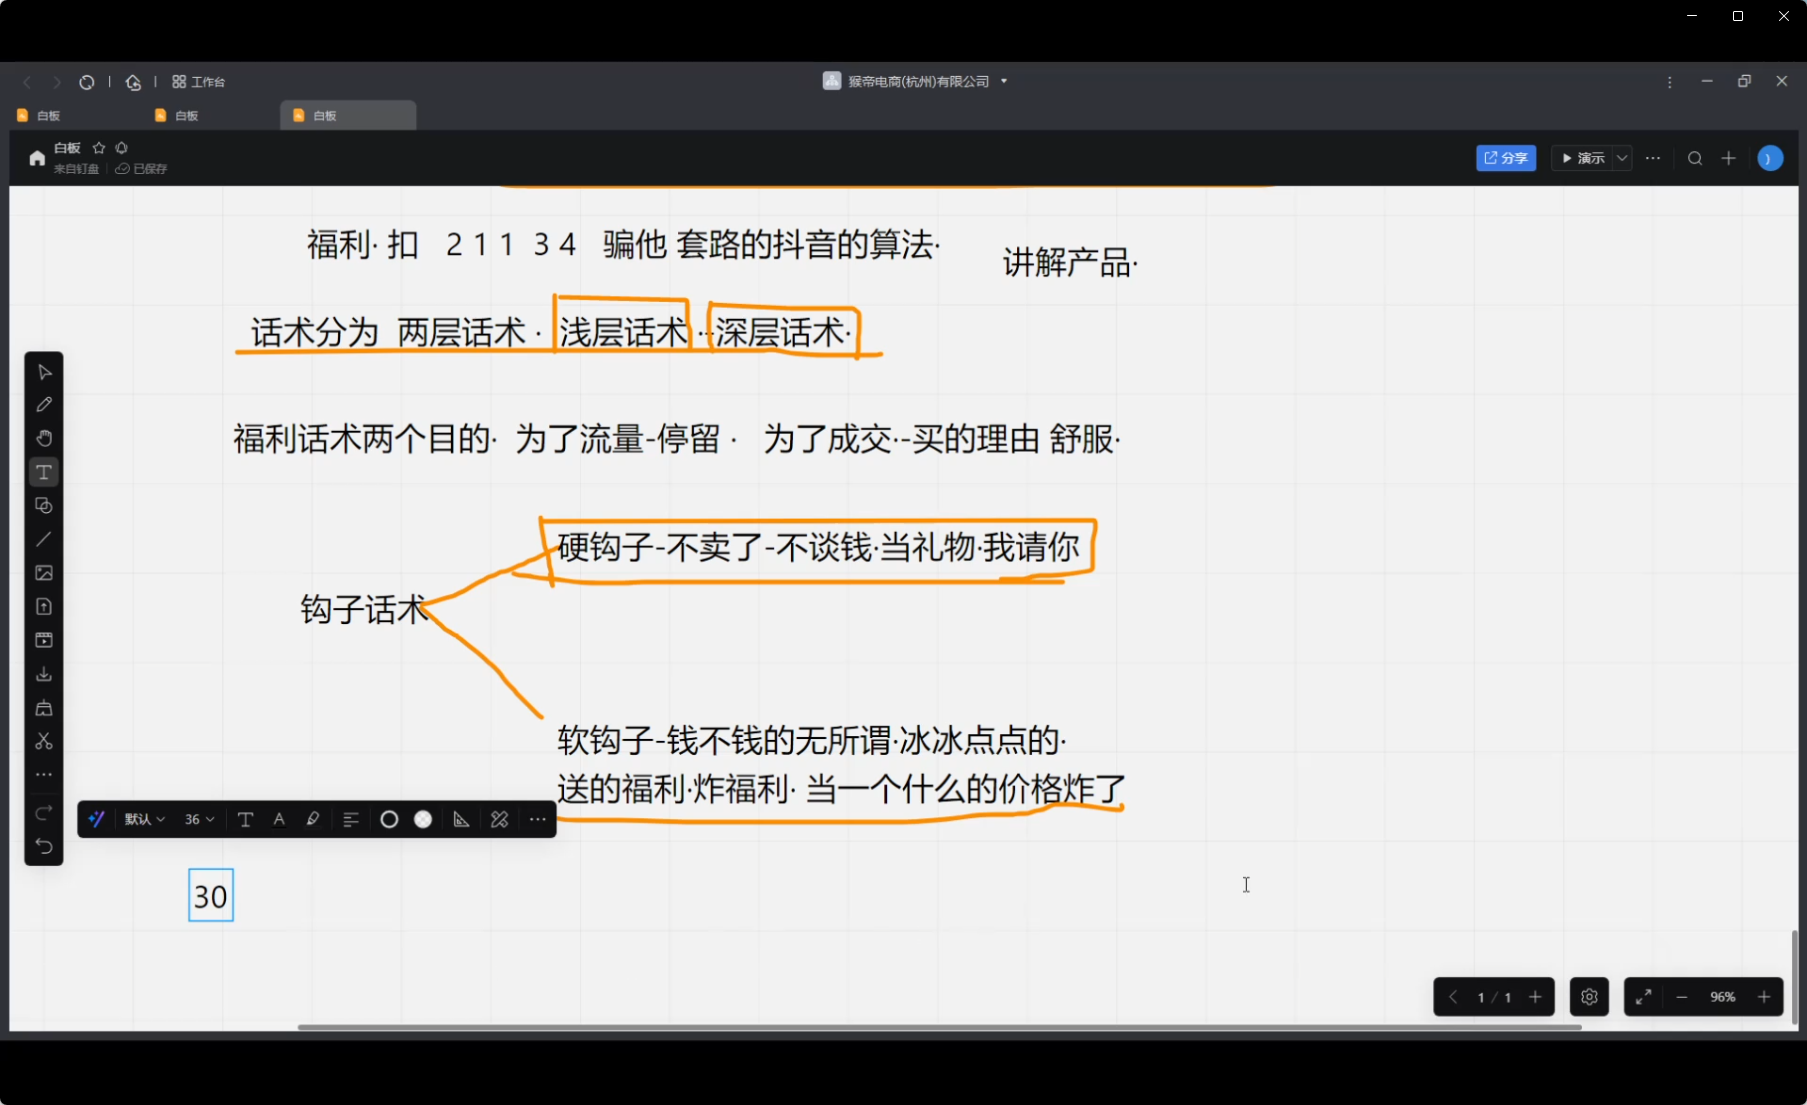Screen dimensions: 1807x1105
Task: Switch to the first 白板 tab
Action: (48, 116)
